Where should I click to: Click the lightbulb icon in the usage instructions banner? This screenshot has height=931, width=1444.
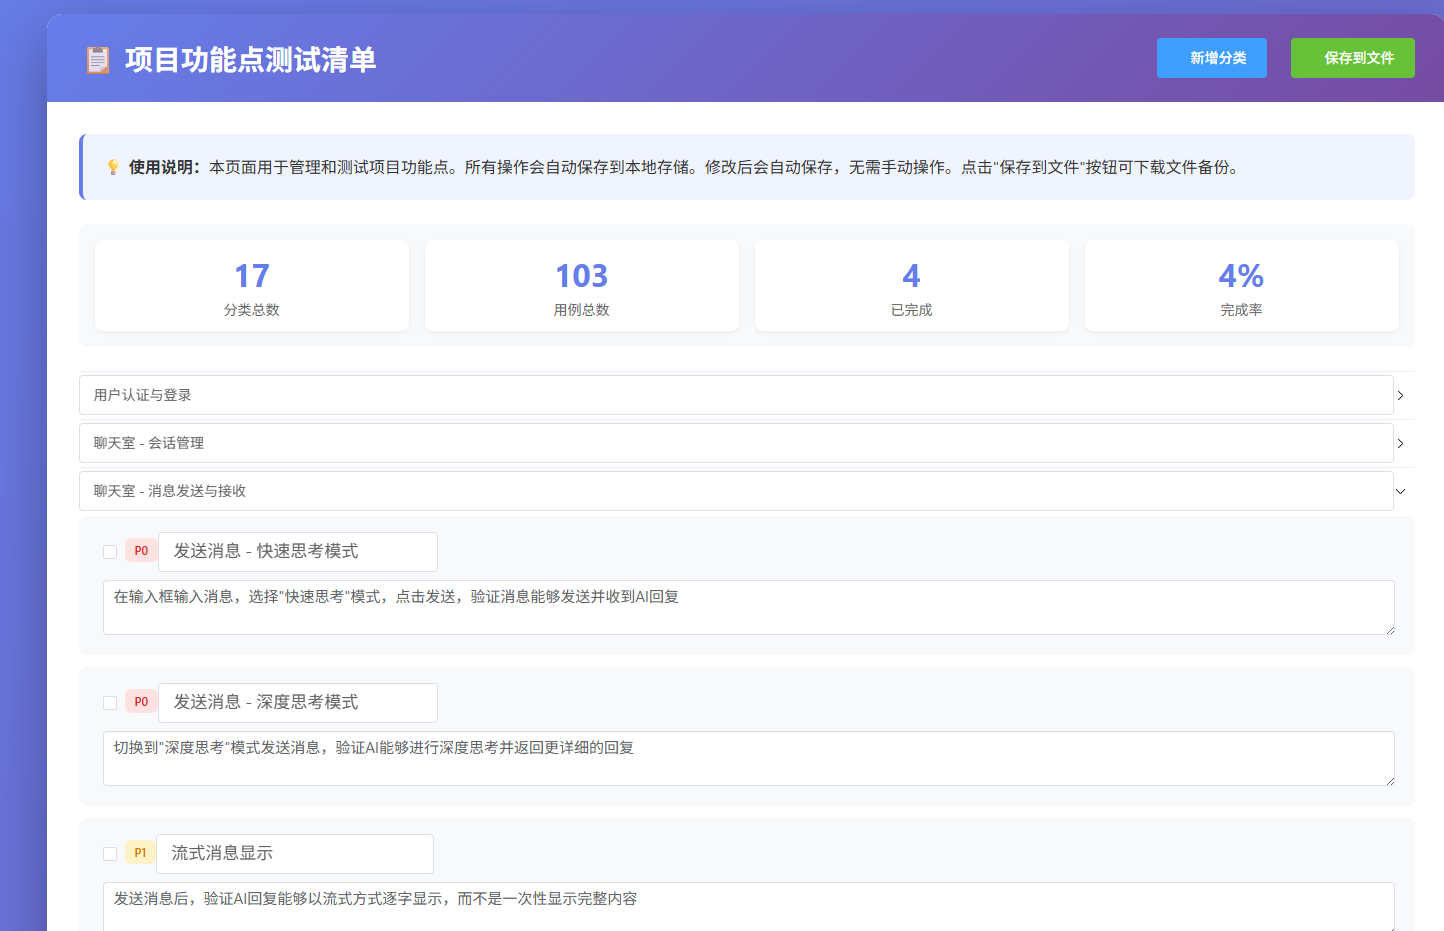click(x=112, y=166)
